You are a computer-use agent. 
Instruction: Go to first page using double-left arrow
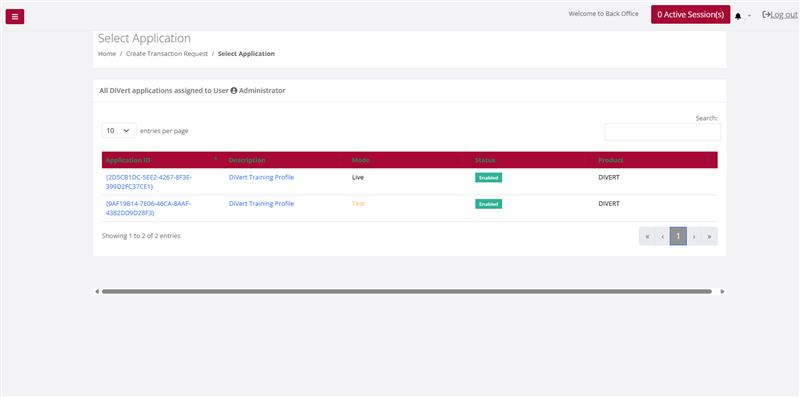(x=647, y=236)
